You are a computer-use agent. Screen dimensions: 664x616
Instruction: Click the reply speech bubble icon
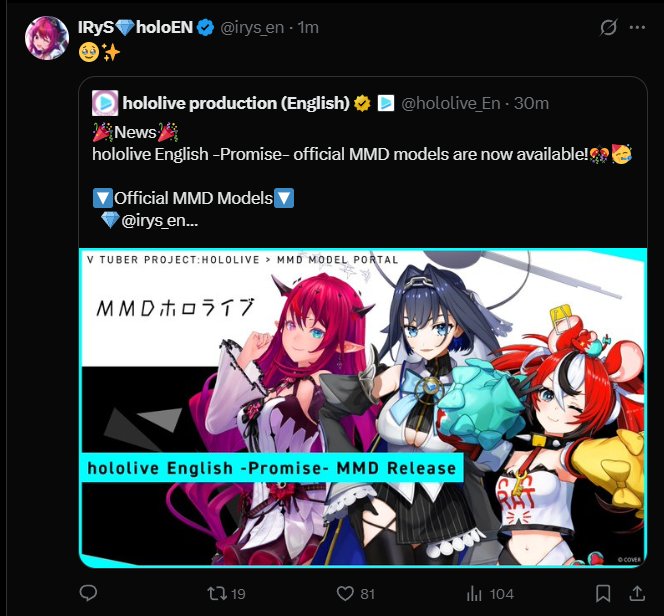coord(89,593)
